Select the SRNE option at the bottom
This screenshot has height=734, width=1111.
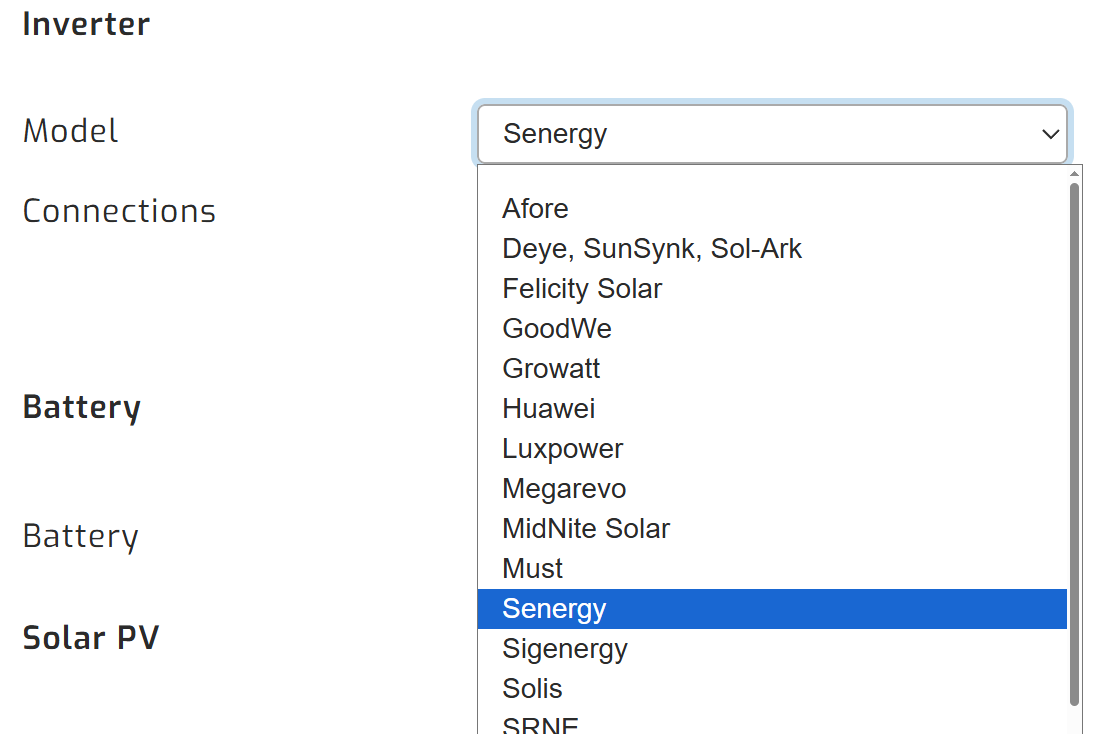click(540, 724)
